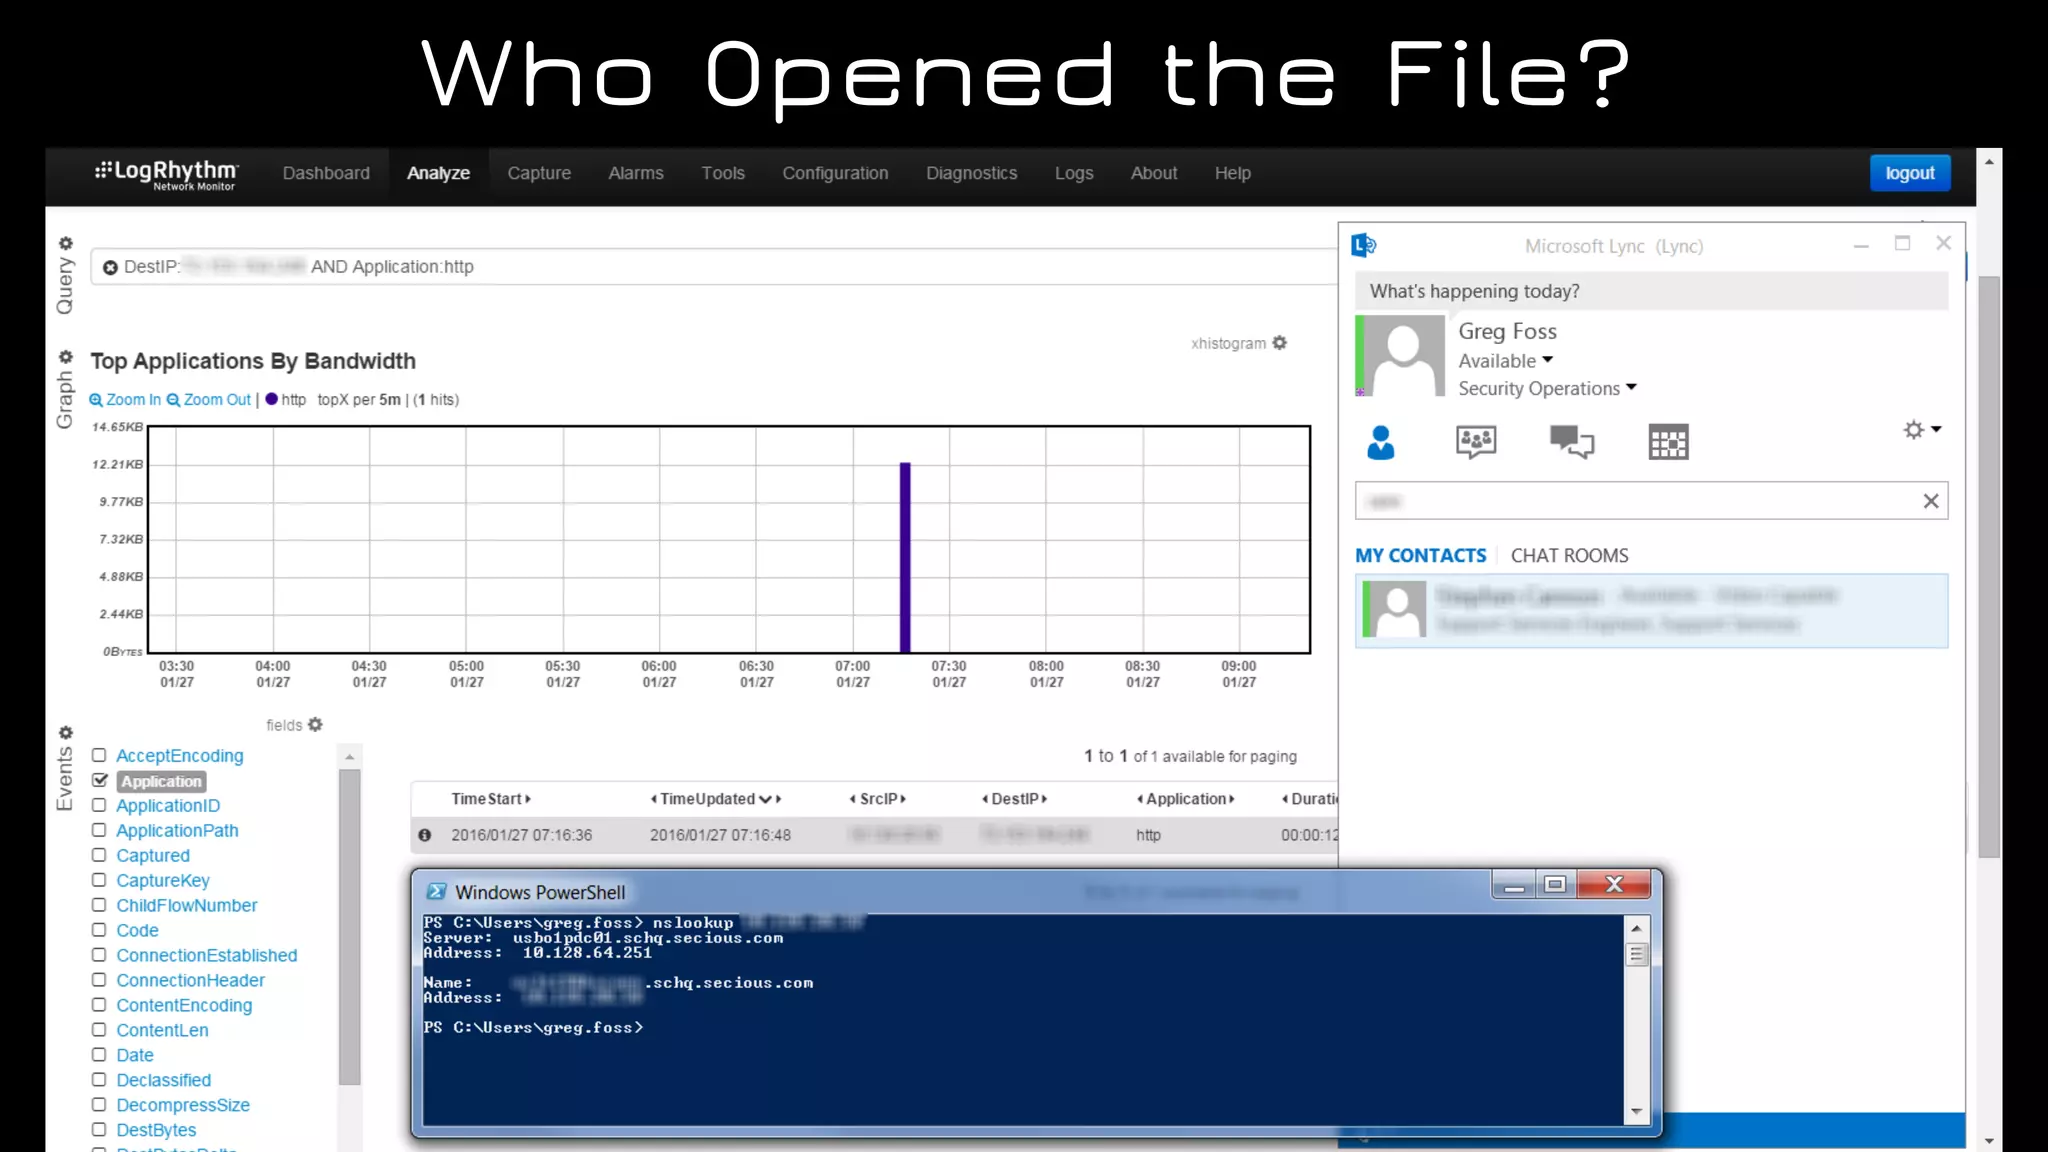Viewport: 2048px width, 1152px height.
Task: Click the query input box
Action: tap(714, 267)
